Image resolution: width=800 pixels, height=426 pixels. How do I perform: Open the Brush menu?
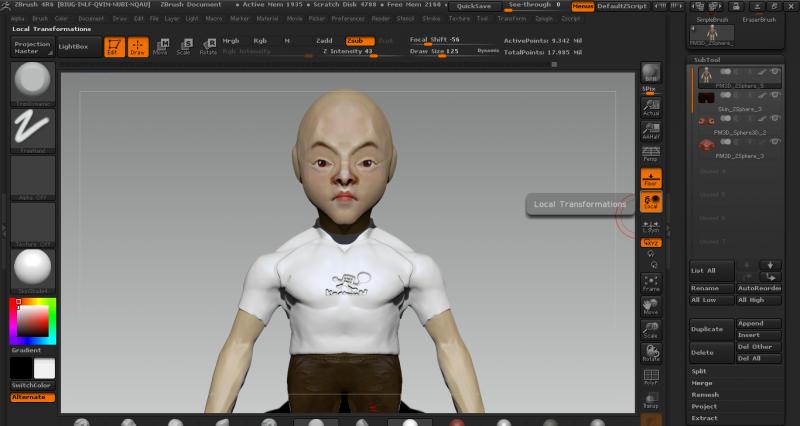point(40,18)
